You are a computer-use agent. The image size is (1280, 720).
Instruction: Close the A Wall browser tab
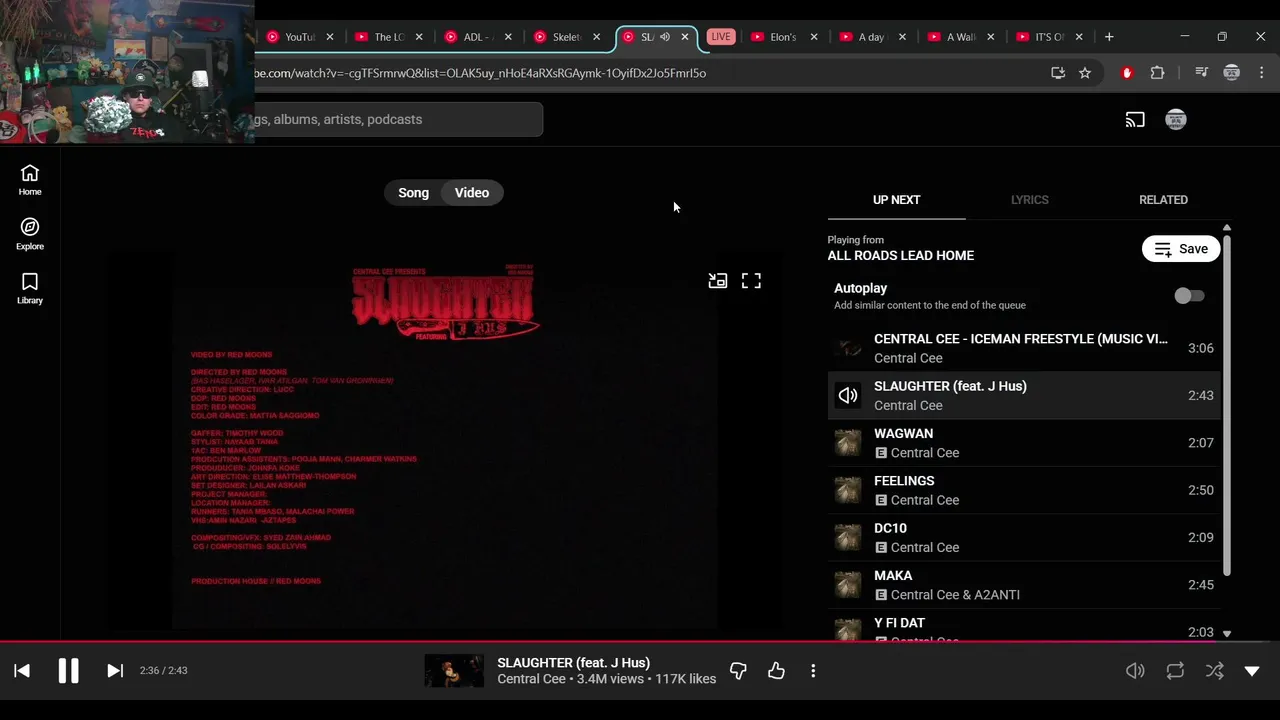992,37
